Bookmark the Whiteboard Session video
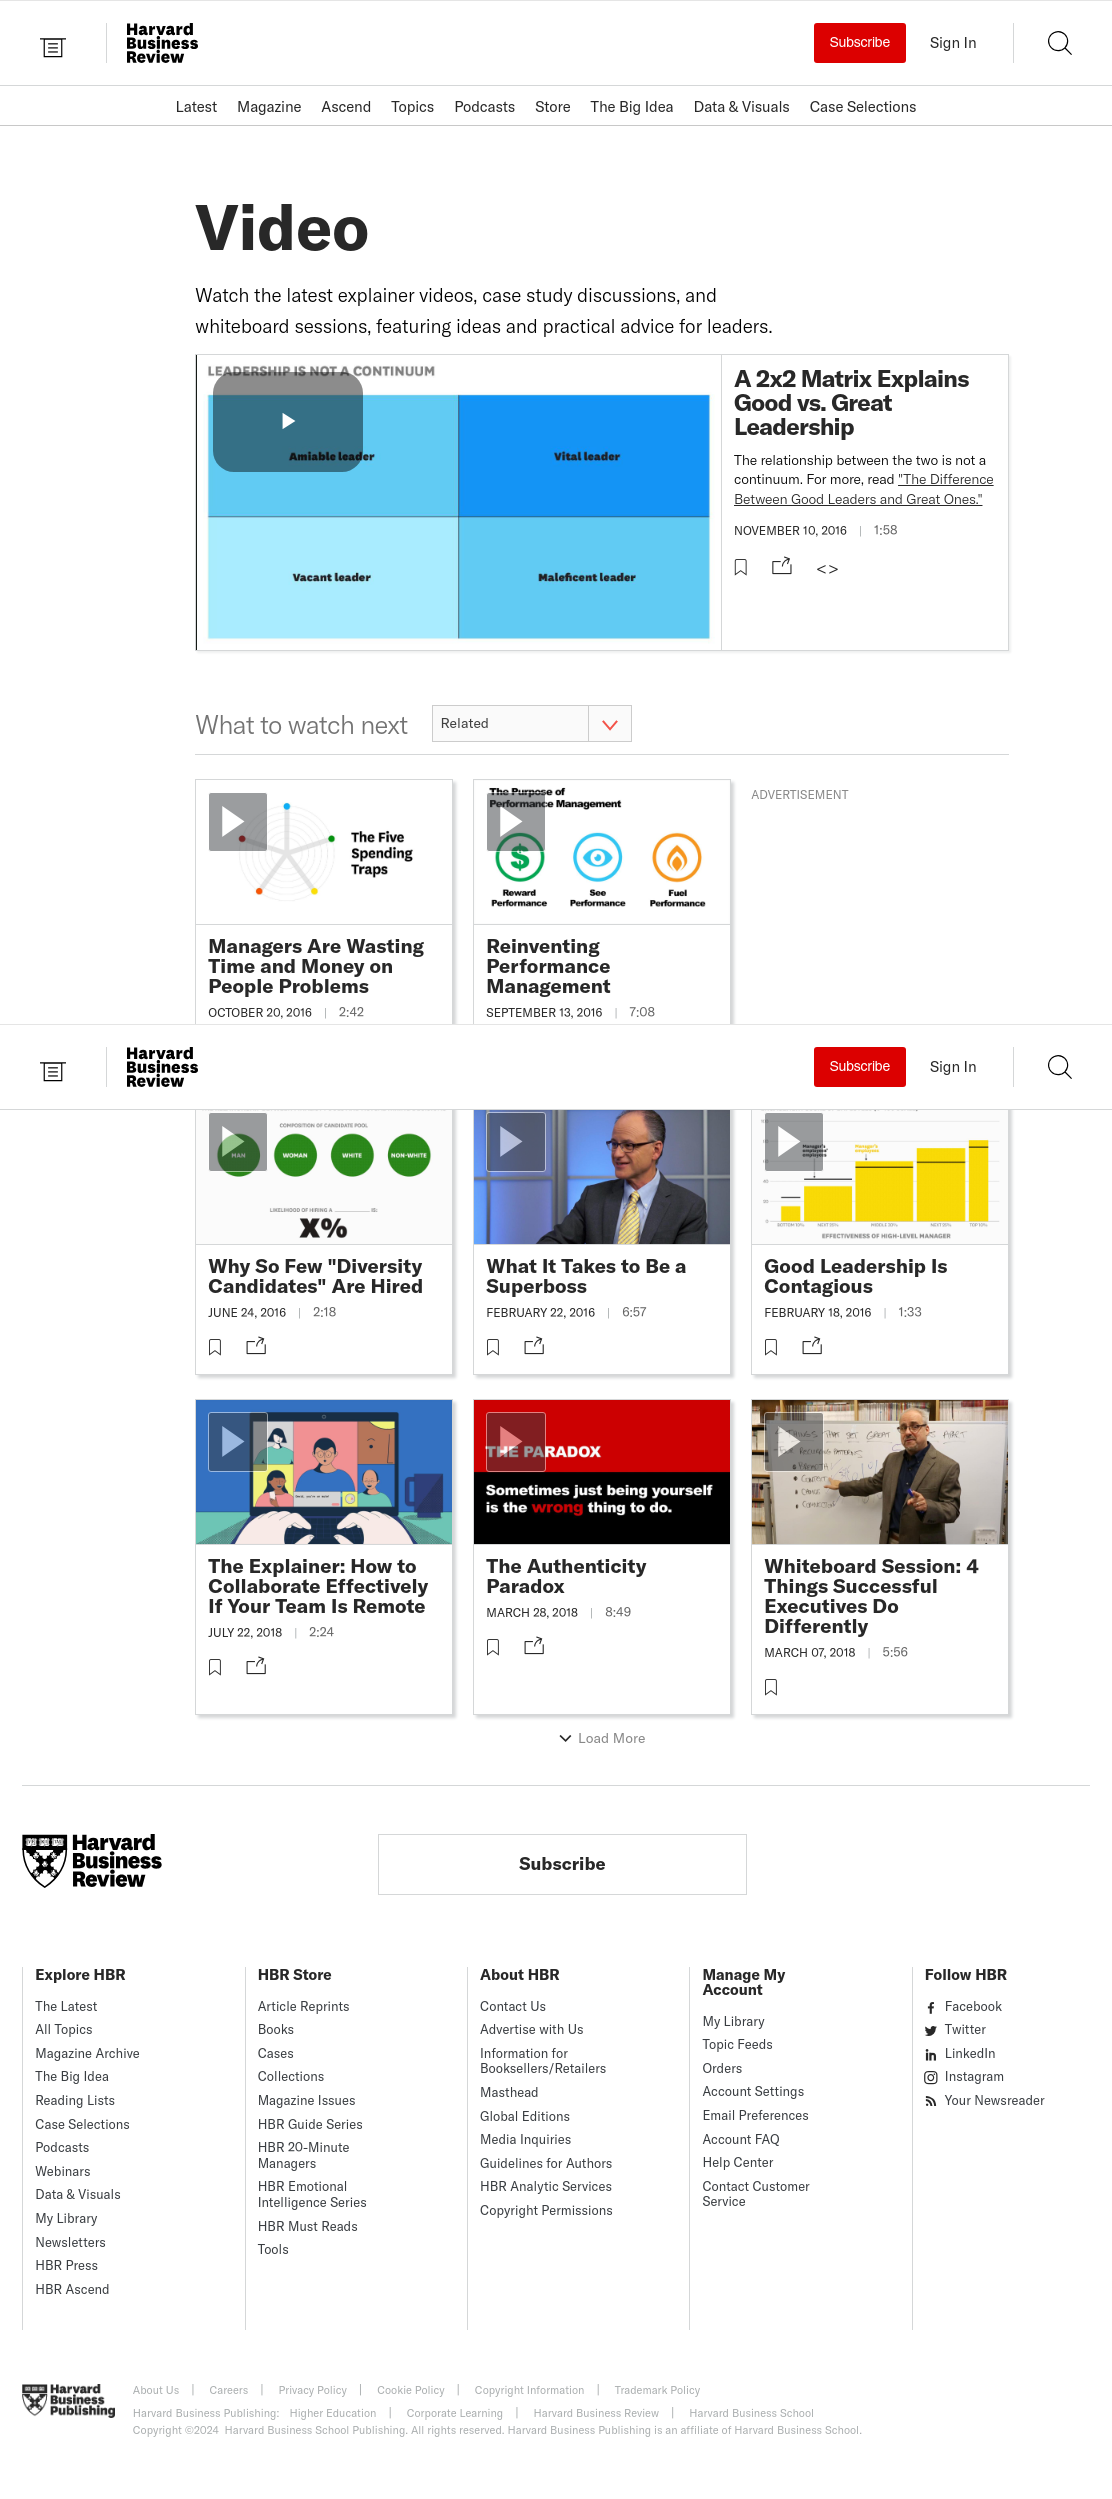Viewport: 1112px width, 2499px height. [771, 1687]
